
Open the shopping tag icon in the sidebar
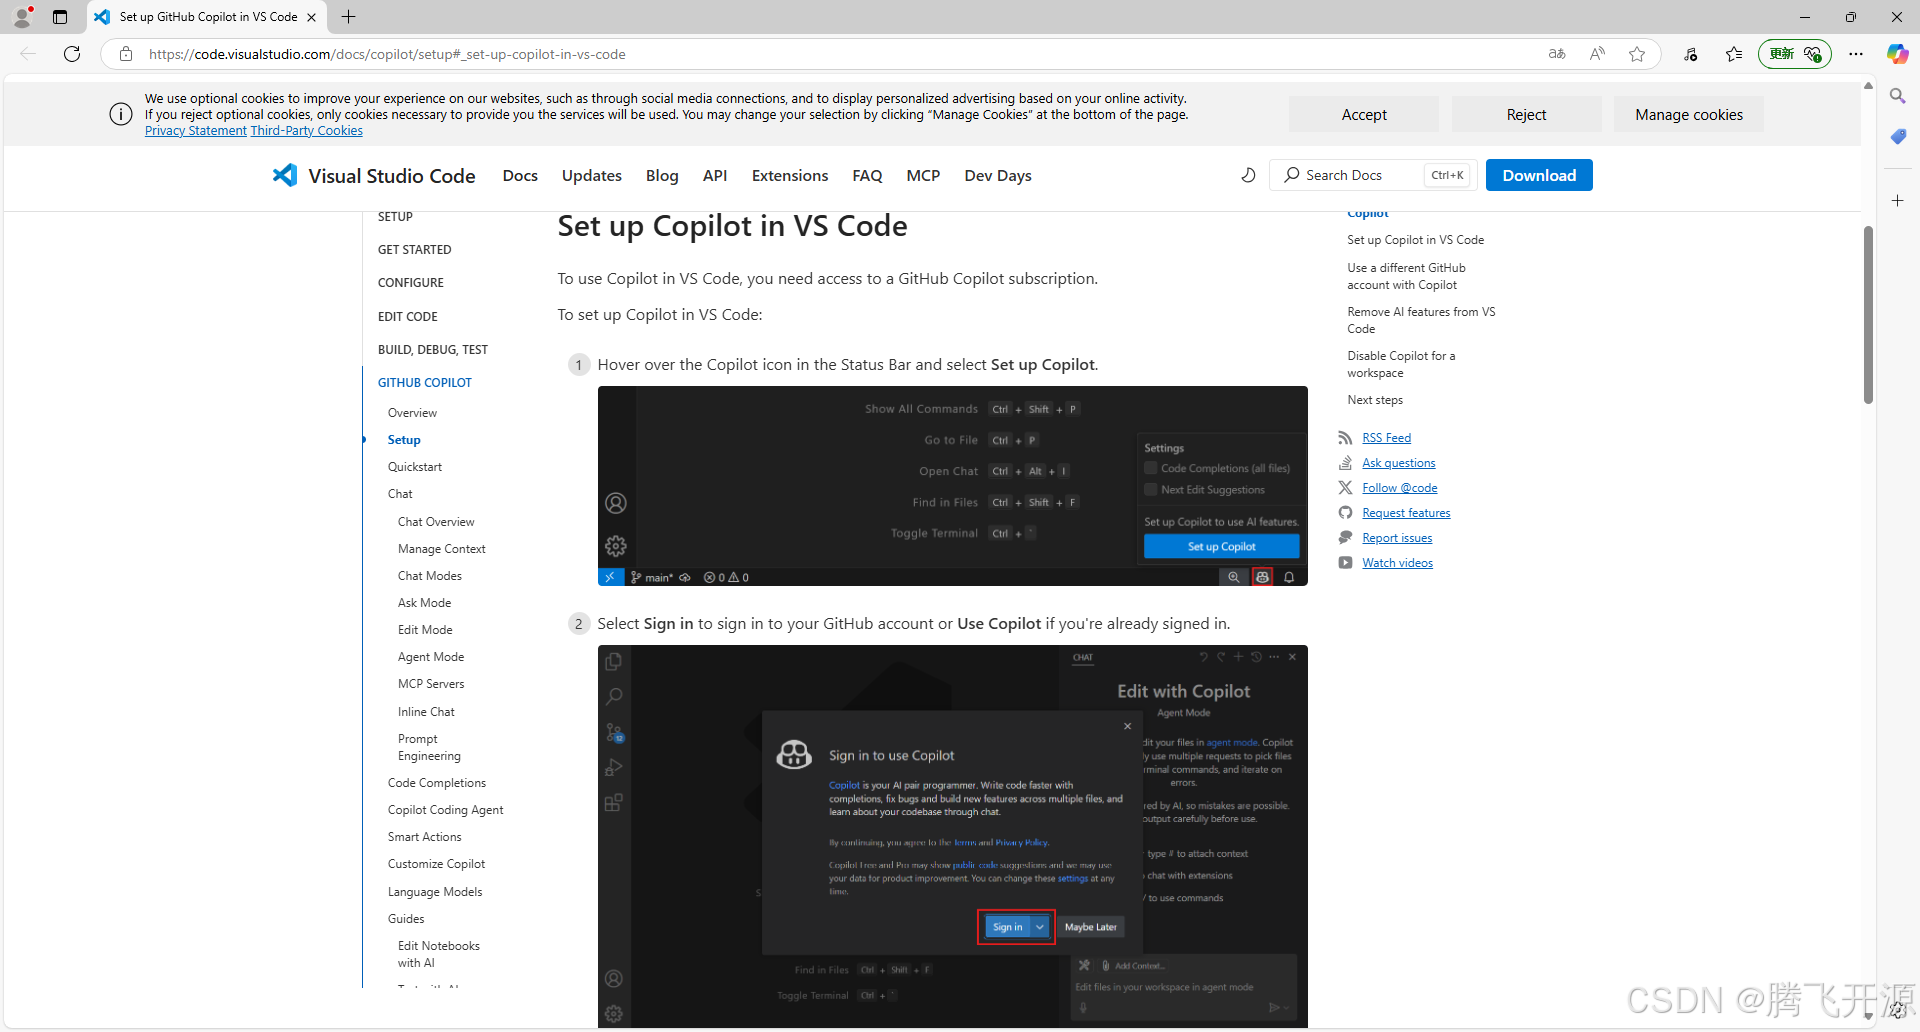tap(1897, 137)
